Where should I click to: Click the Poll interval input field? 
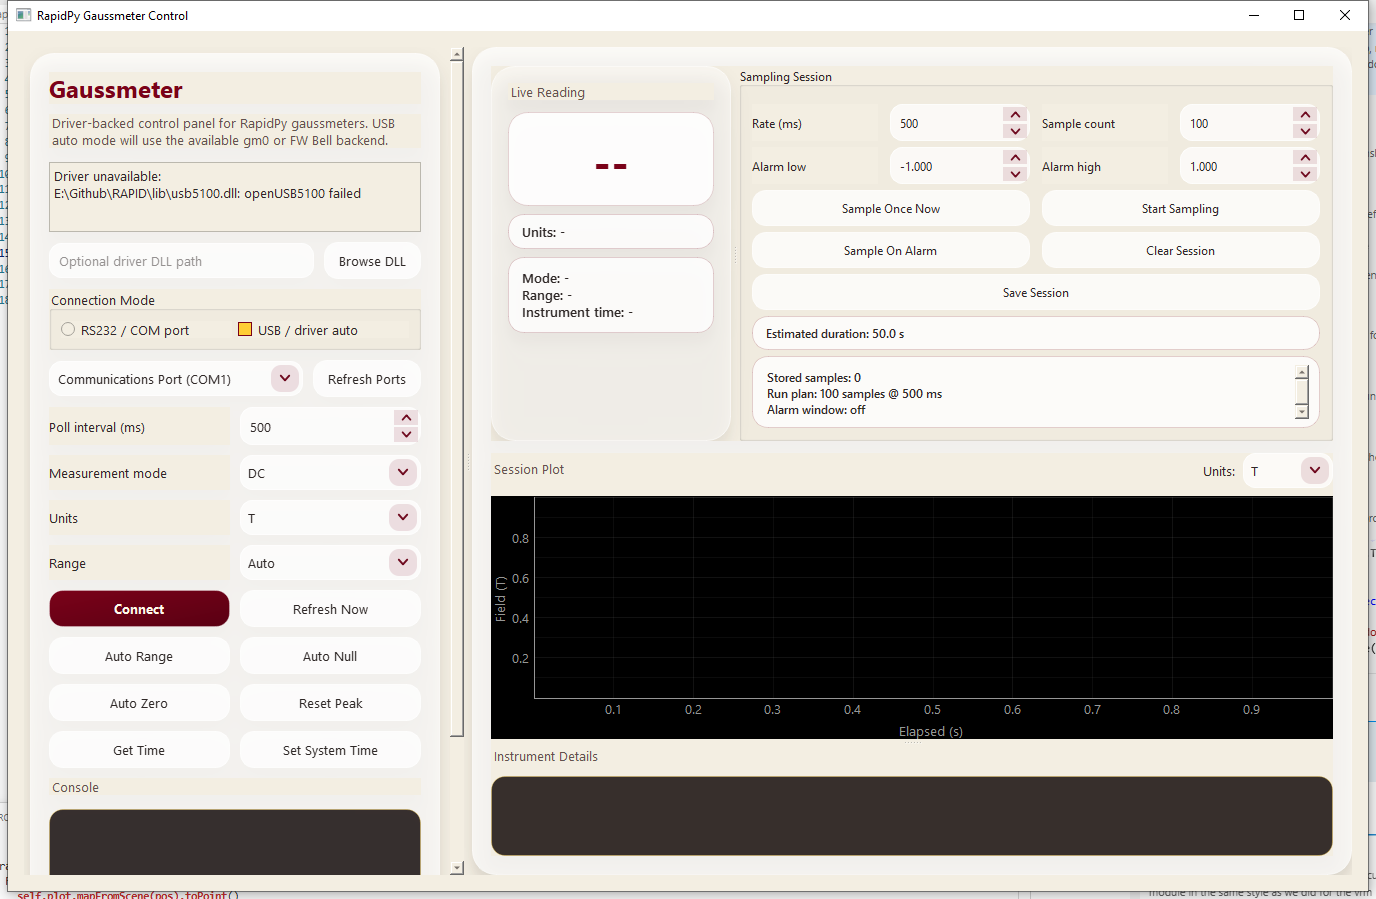(x=318, y=427)
